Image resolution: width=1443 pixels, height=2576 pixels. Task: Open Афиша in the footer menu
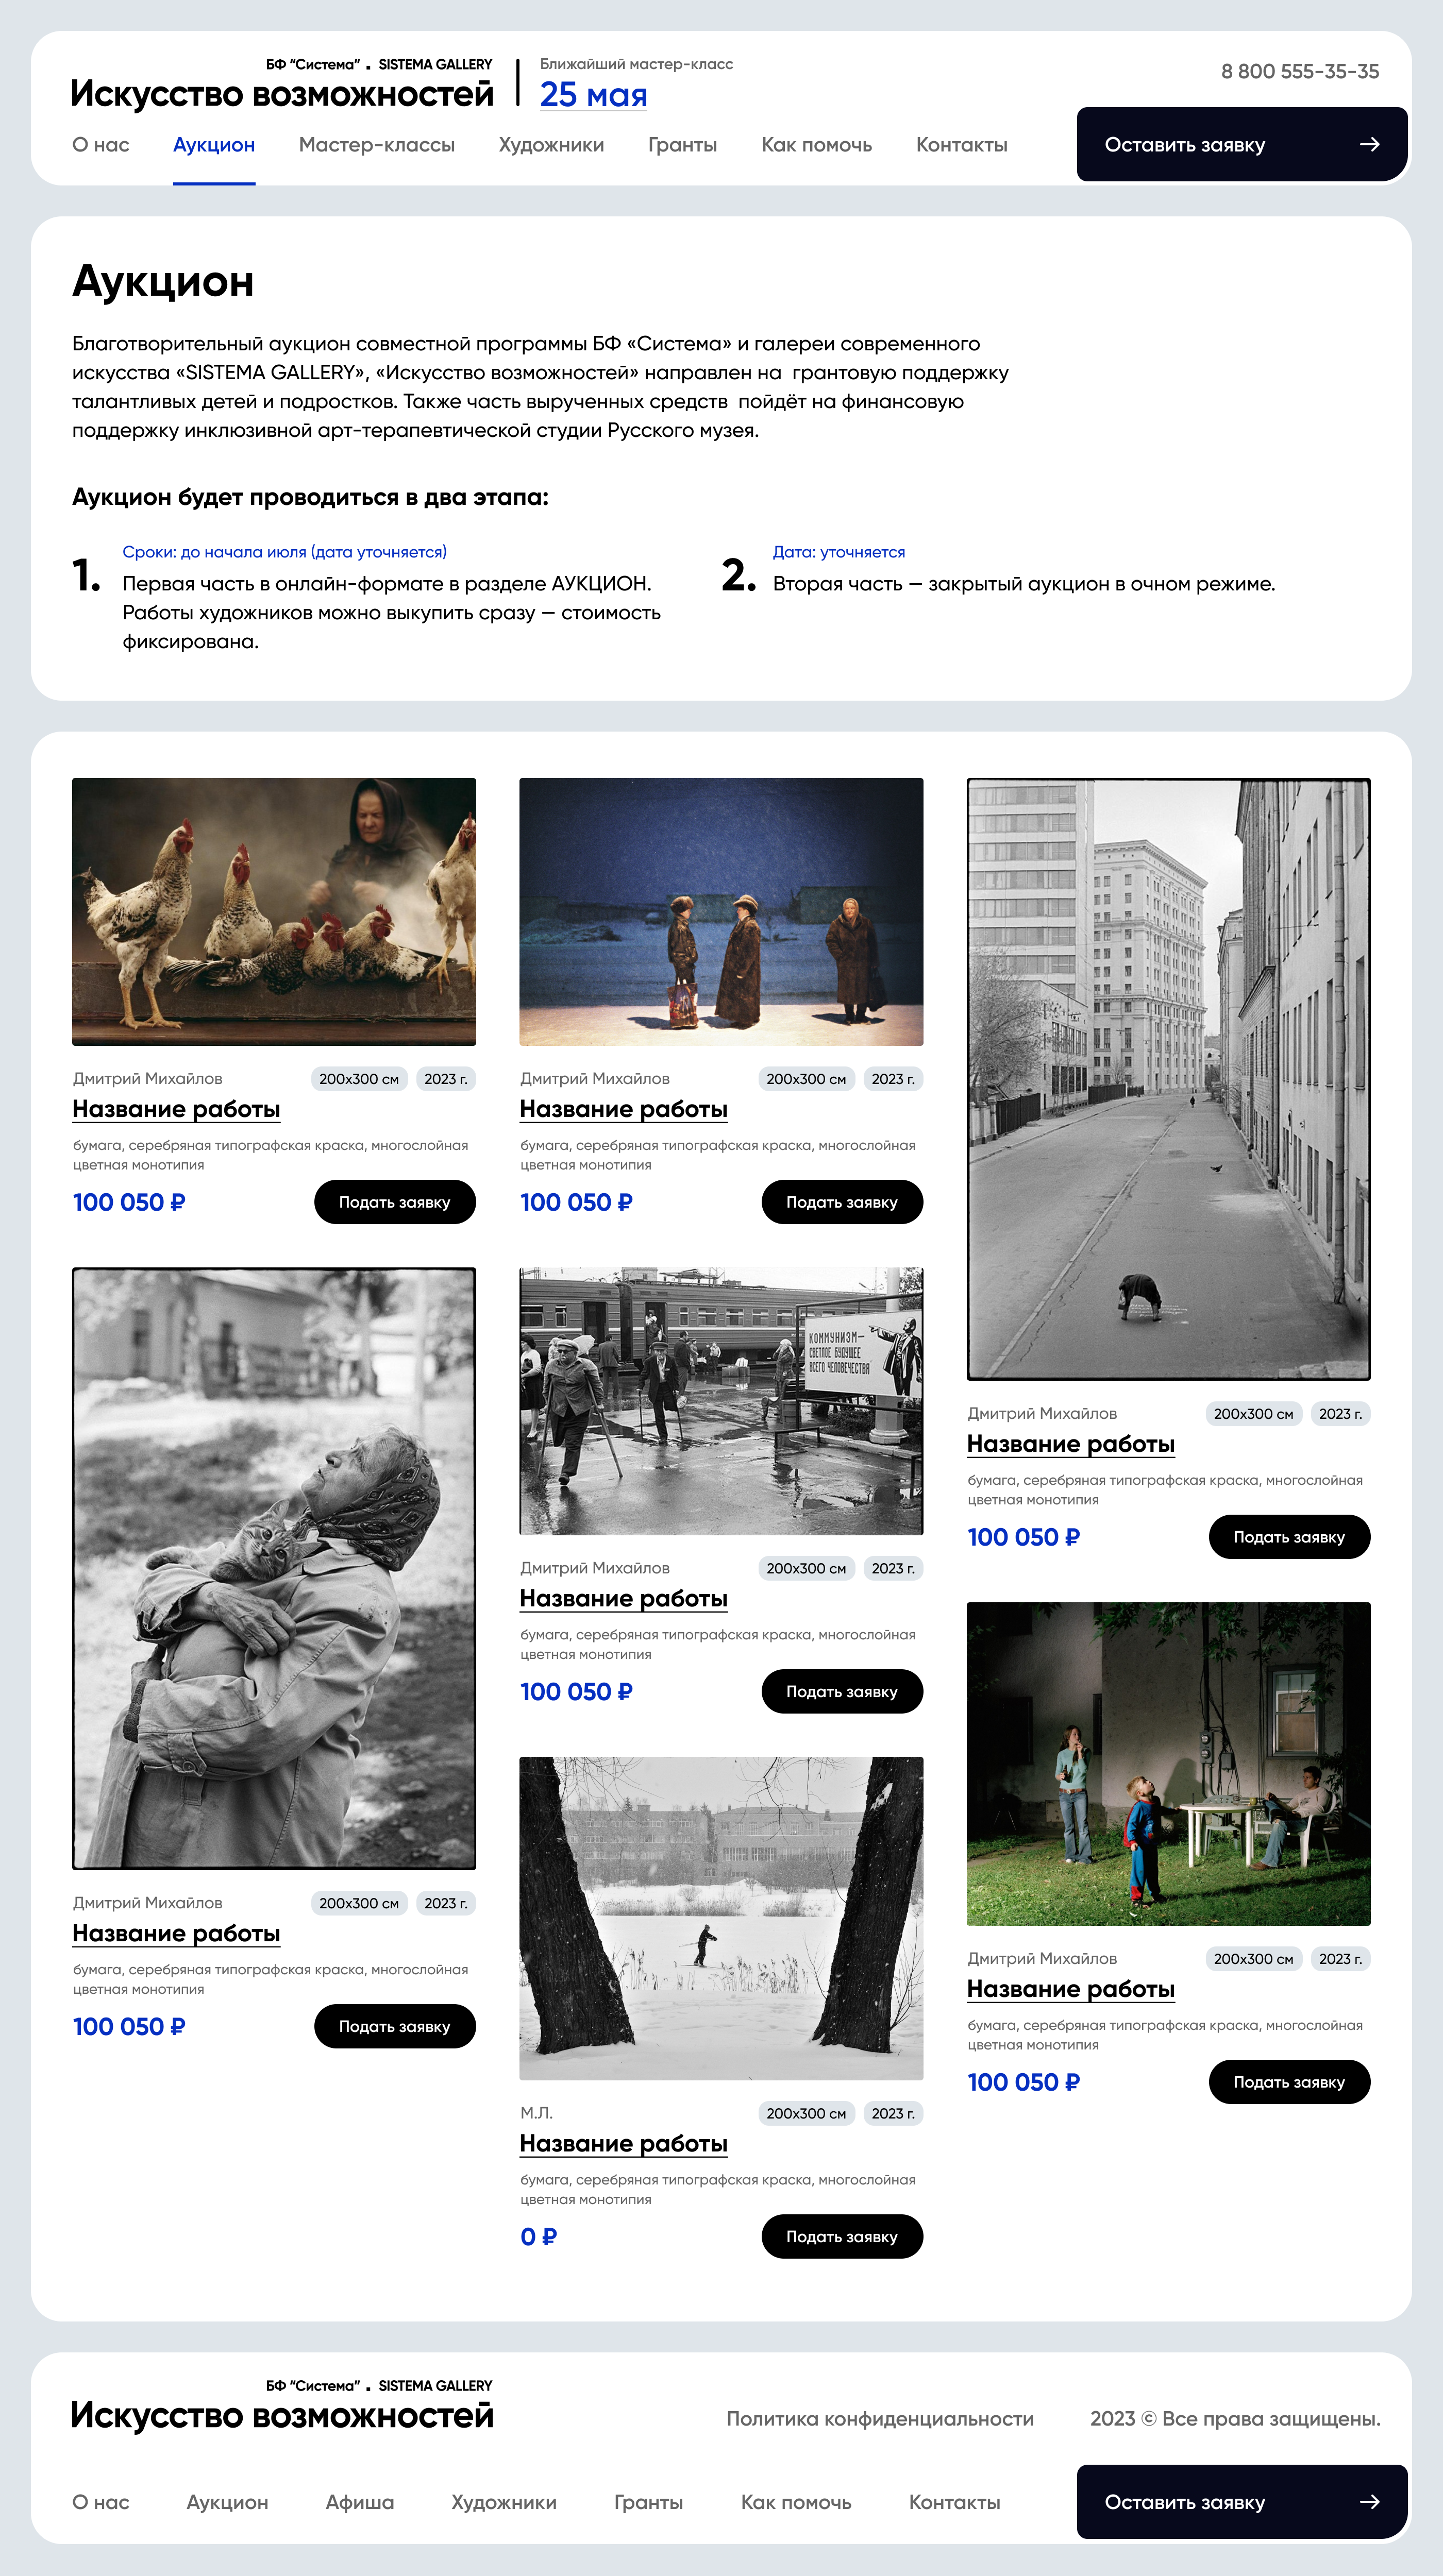pos(360,2502)
